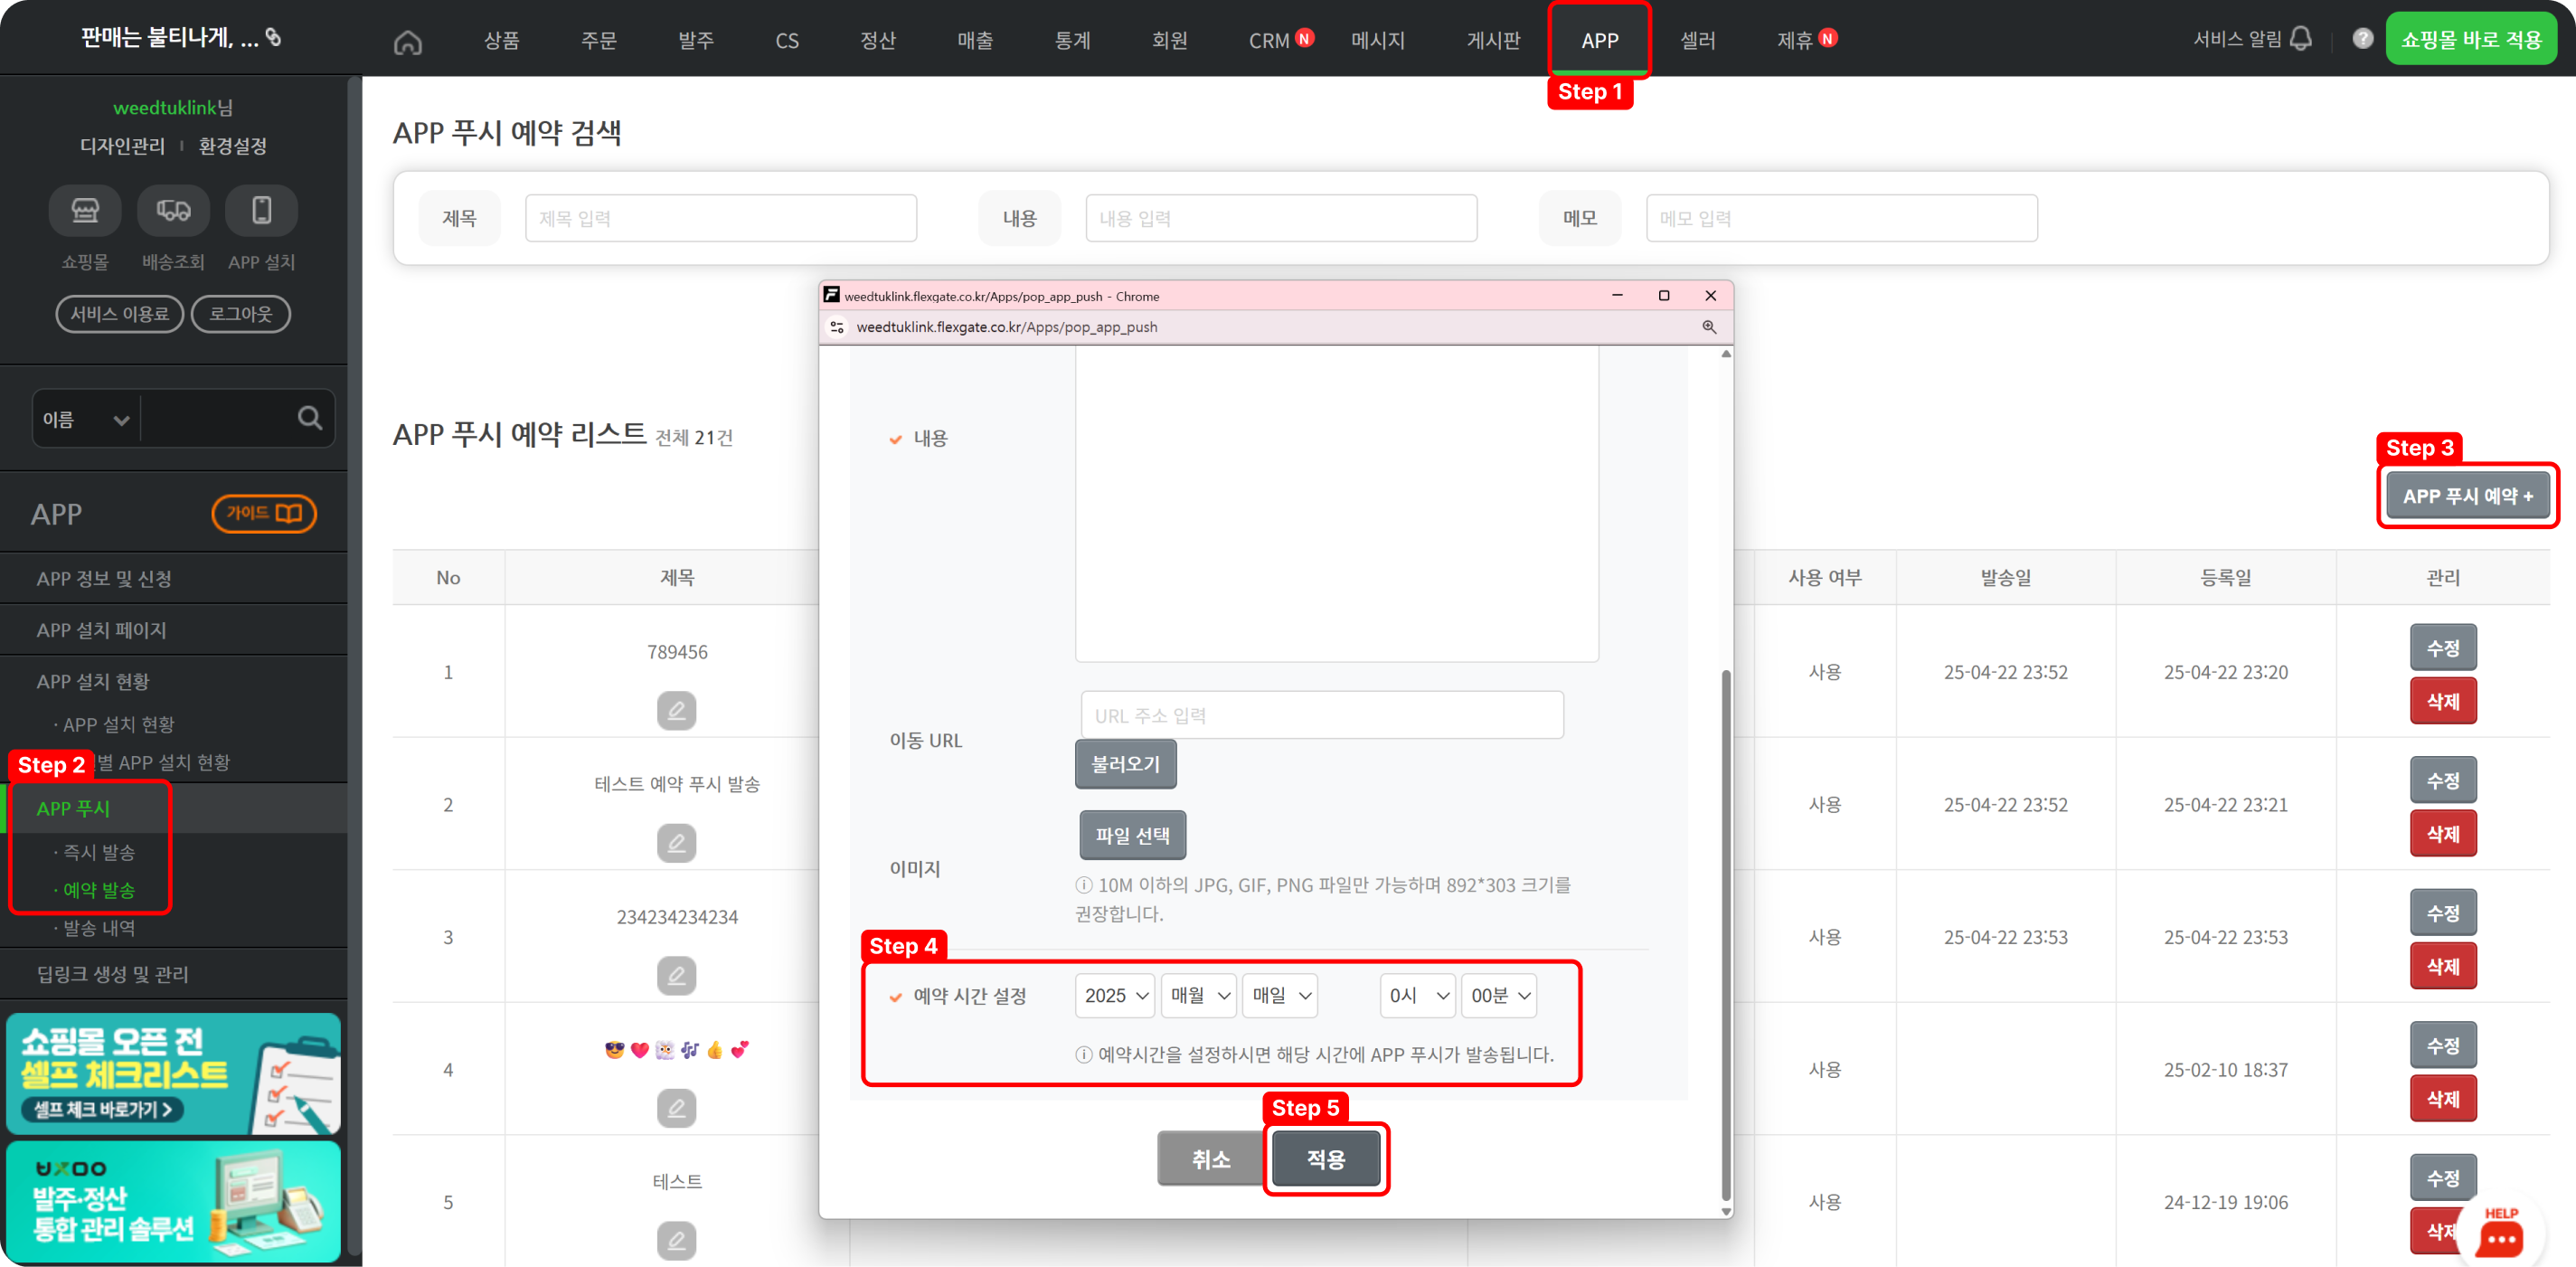Open the 상품 menu

[x=502, y=41]
